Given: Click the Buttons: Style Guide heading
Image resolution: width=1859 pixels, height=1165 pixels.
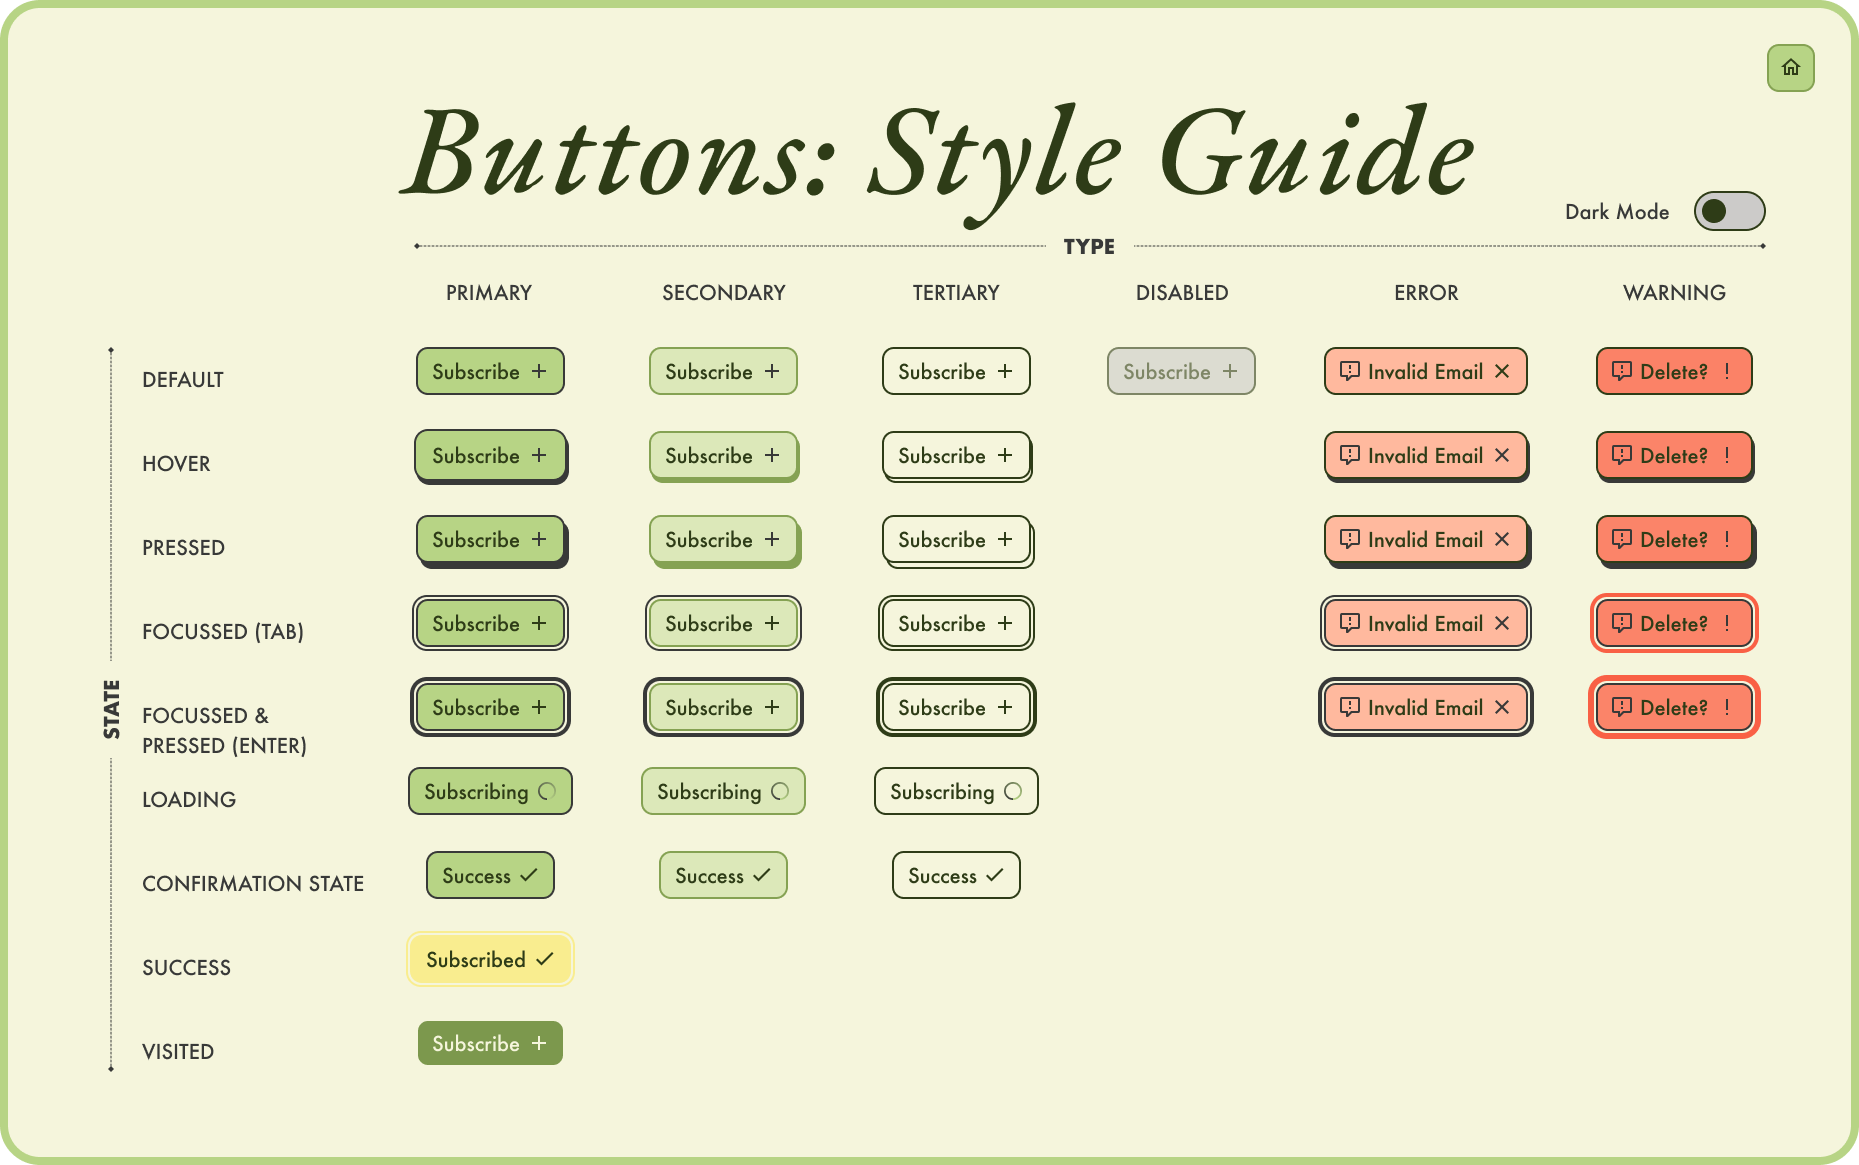Looking at the screenshot, I should click(937, 155).
